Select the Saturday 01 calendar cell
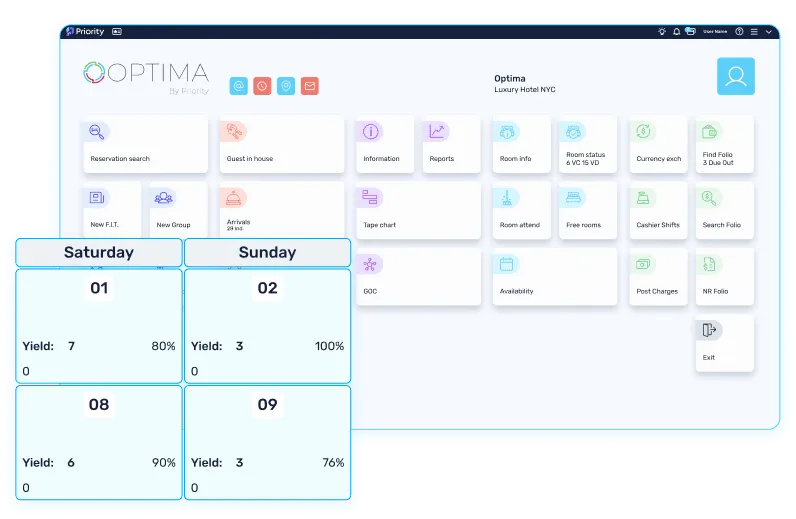The height and width of the screenshot is (519, 796). pyautogui.click(x=99, y=326)
